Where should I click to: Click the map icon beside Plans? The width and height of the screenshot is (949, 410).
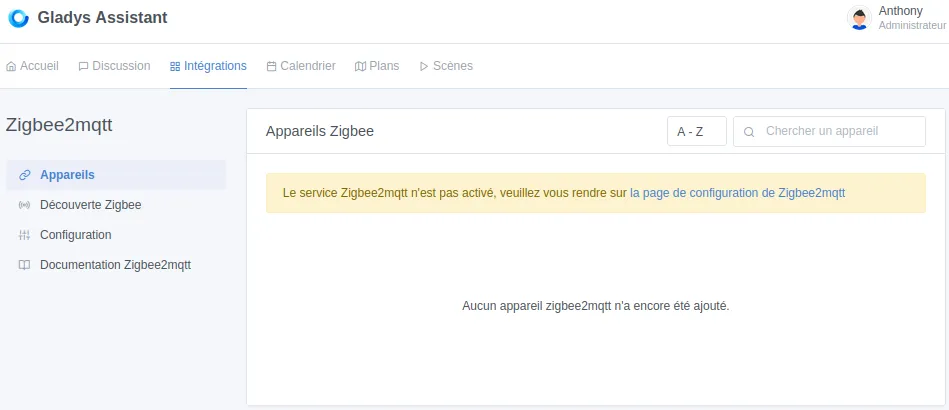click(360, 67)
